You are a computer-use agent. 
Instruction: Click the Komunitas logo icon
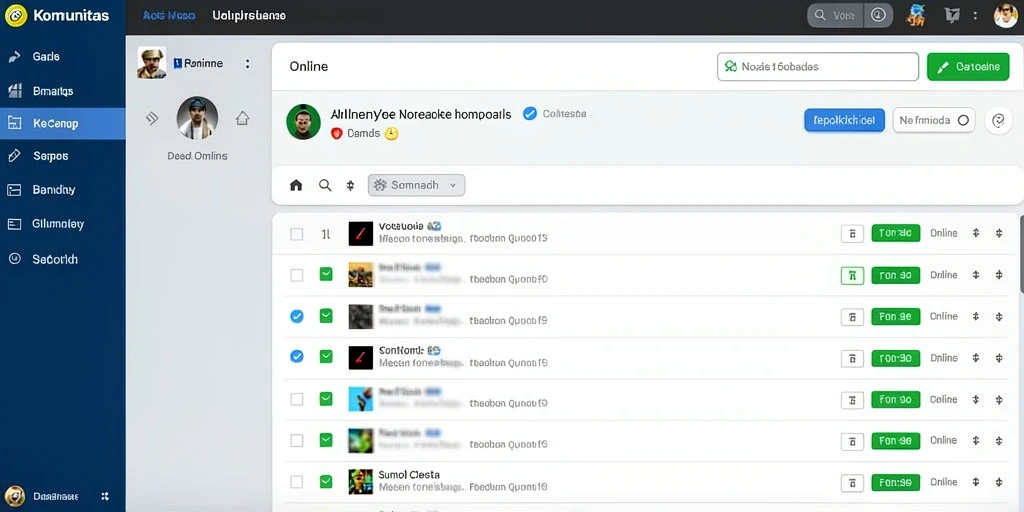[x=16, y=15]
